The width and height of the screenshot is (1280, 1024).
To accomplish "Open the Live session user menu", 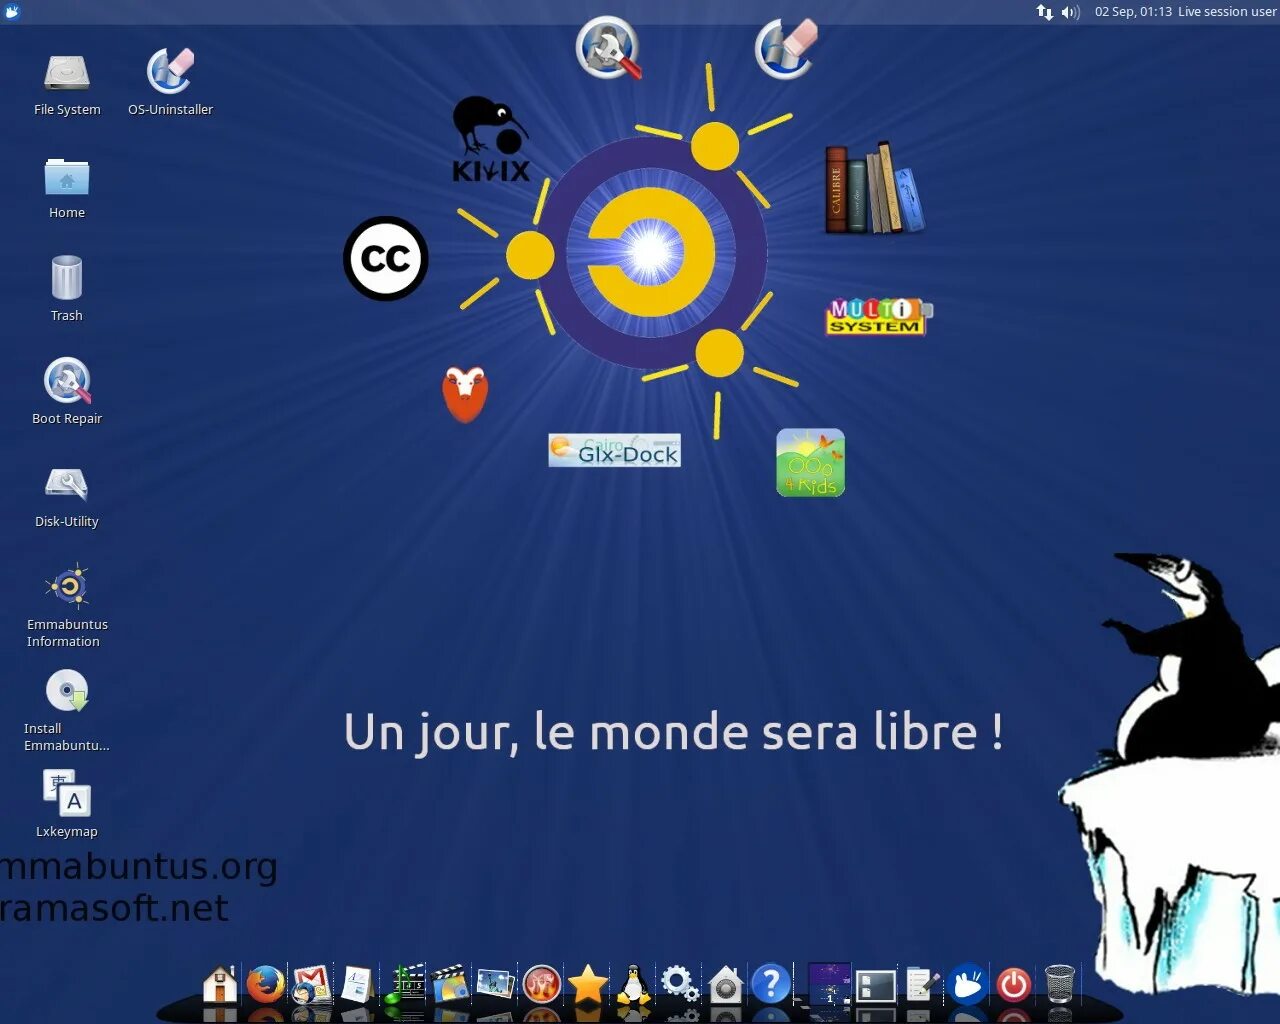I will coord(1227,12).
